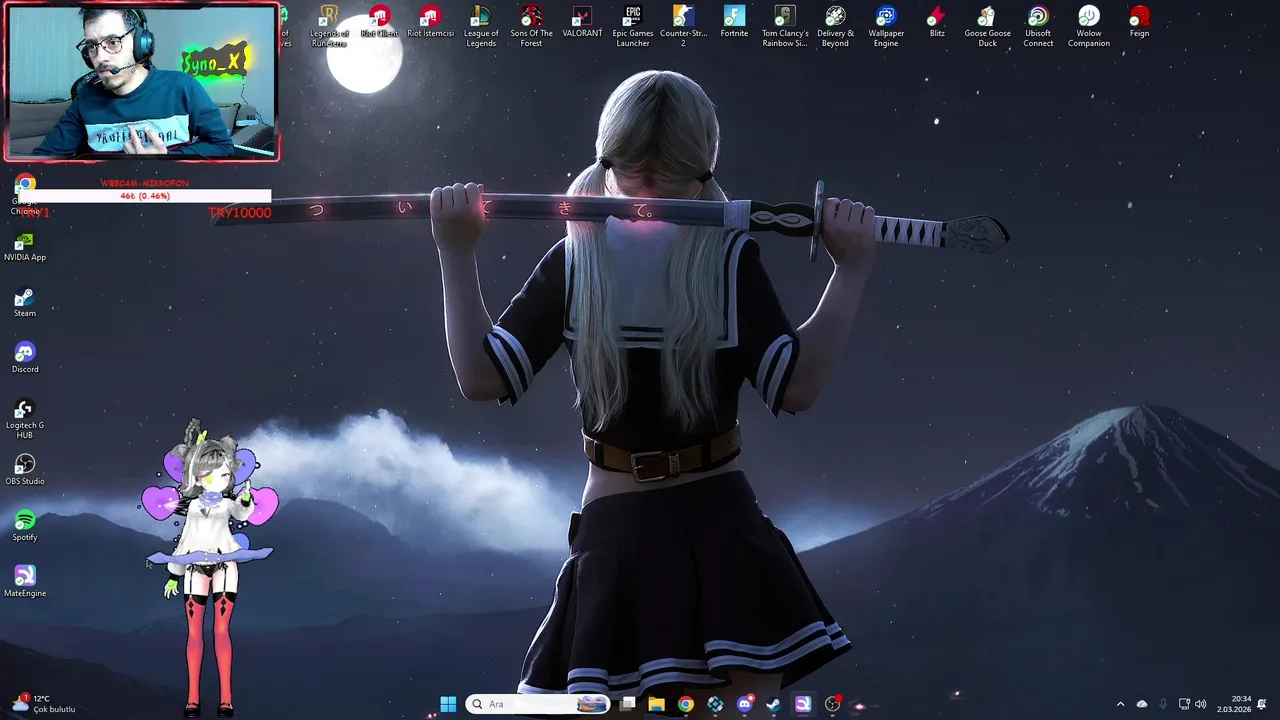Click the MateEngine anime character overlay

[207, 567]
